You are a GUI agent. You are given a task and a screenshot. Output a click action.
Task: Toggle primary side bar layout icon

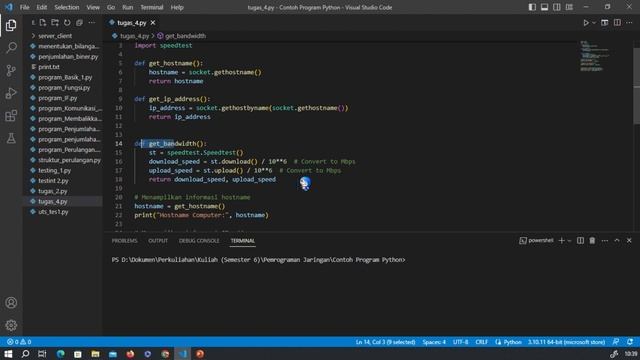pos(532,7)
